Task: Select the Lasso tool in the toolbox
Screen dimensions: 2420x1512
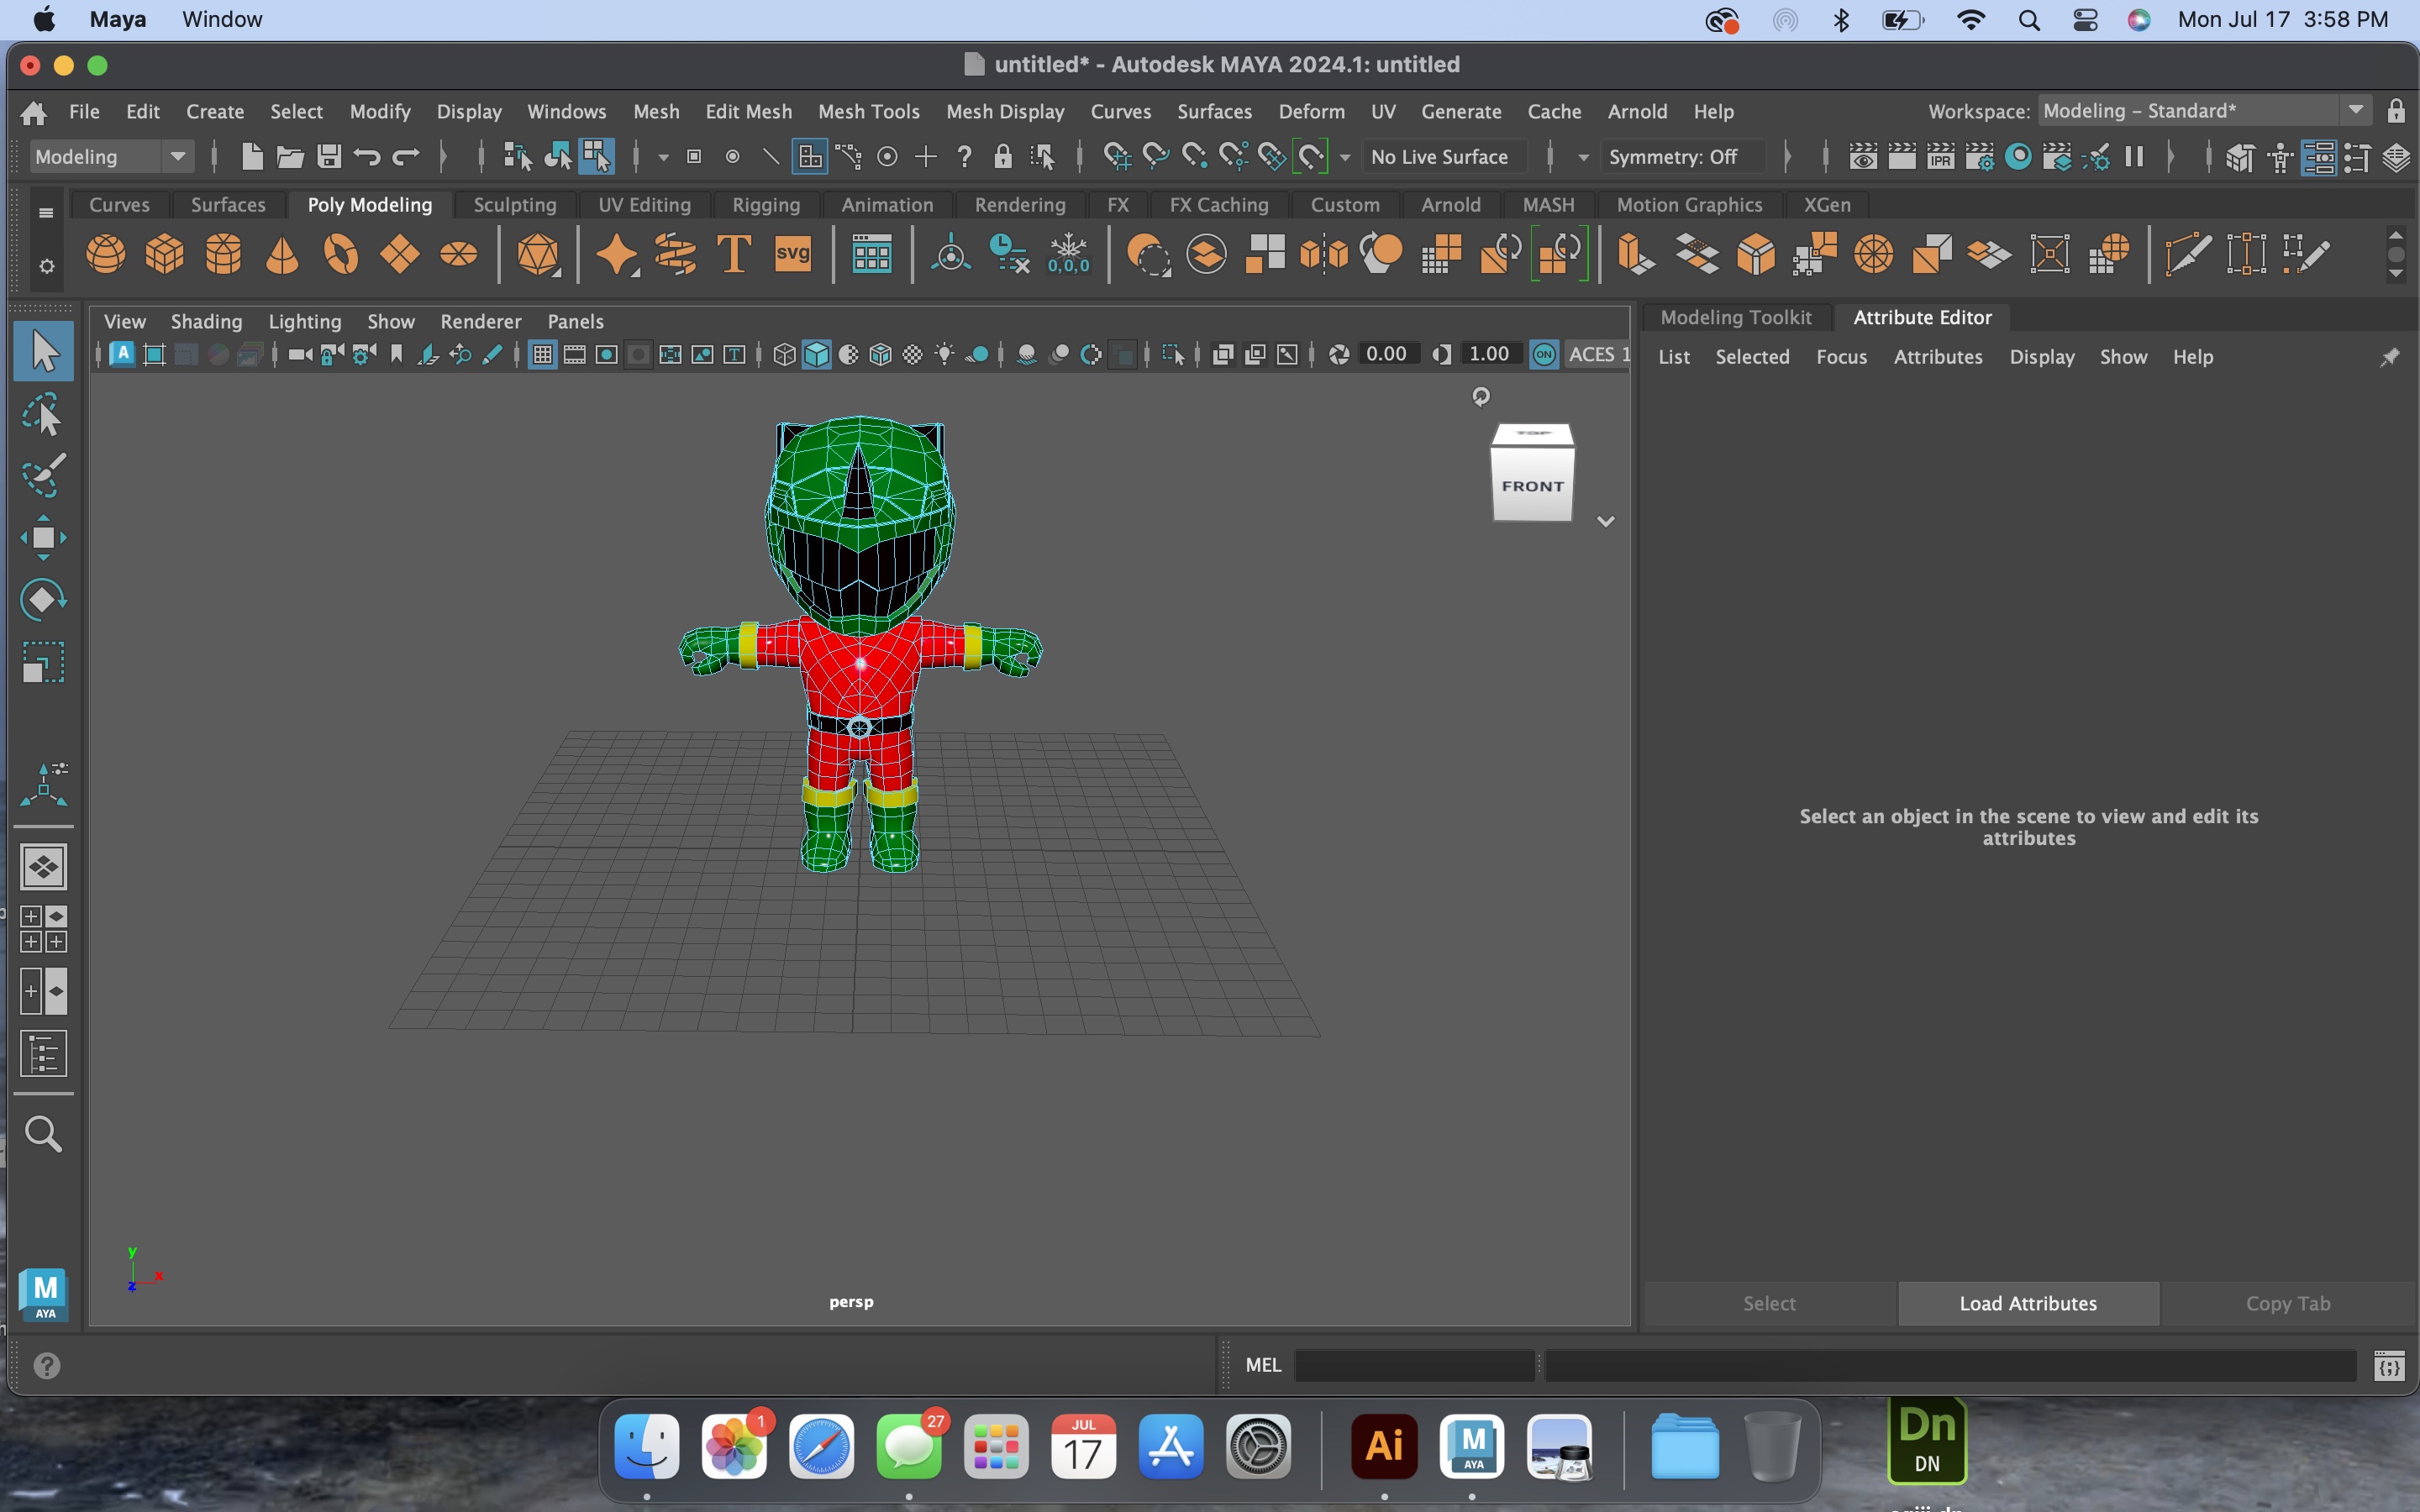Action: (43, 415)
